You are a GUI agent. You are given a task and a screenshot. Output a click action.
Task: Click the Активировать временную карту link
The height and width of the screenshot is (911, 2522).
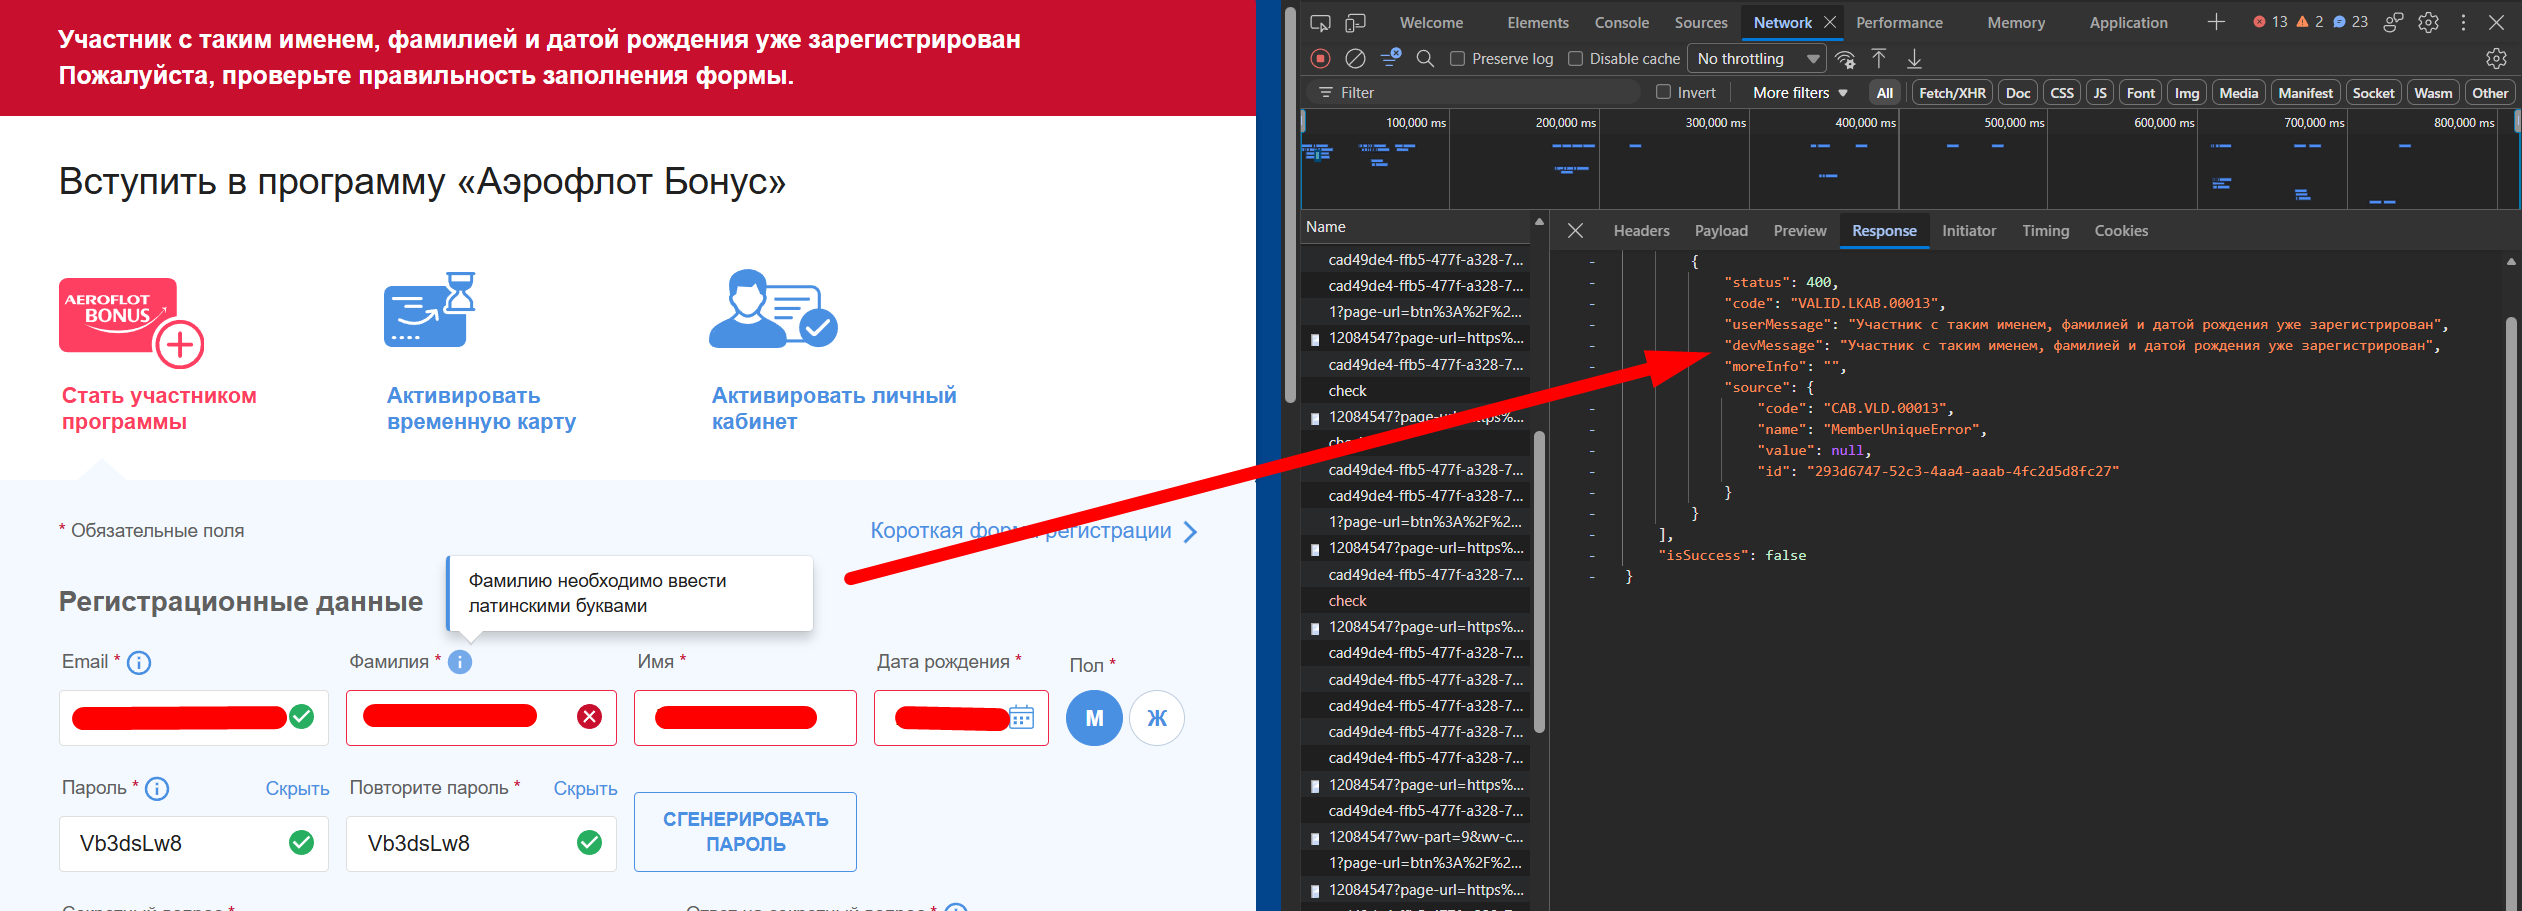481,409
